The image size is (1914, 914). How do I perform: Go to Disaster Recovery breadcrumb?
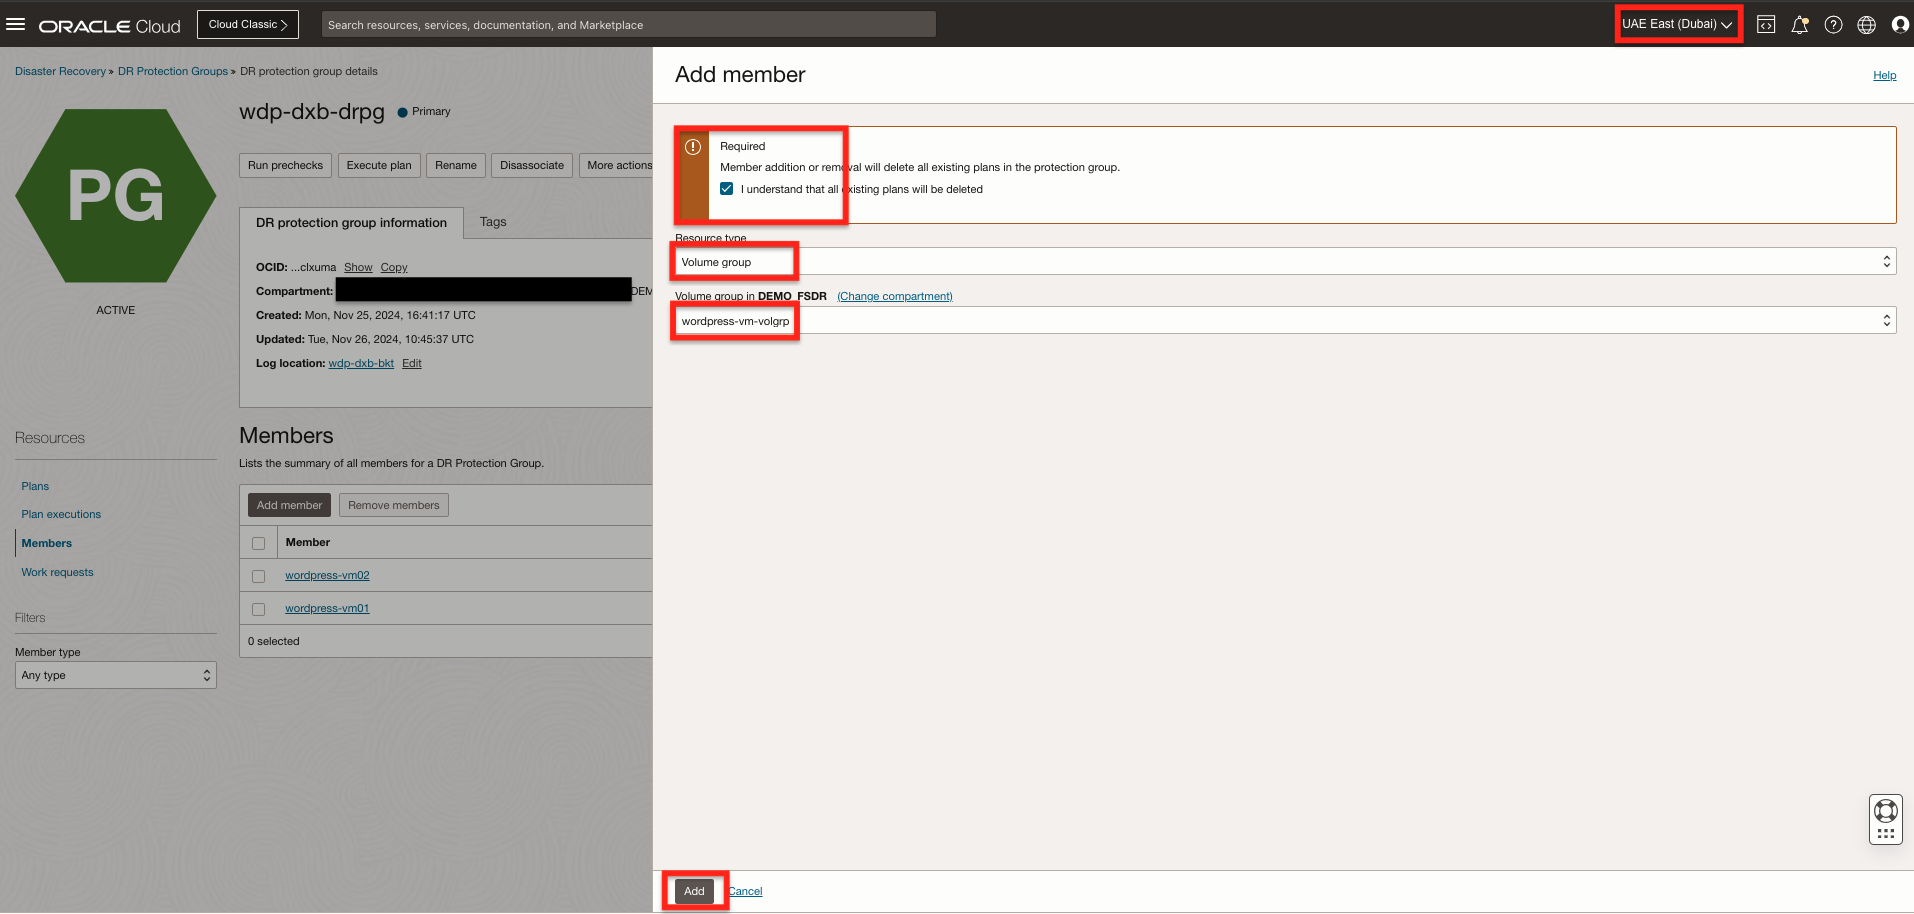click(60, 71)
